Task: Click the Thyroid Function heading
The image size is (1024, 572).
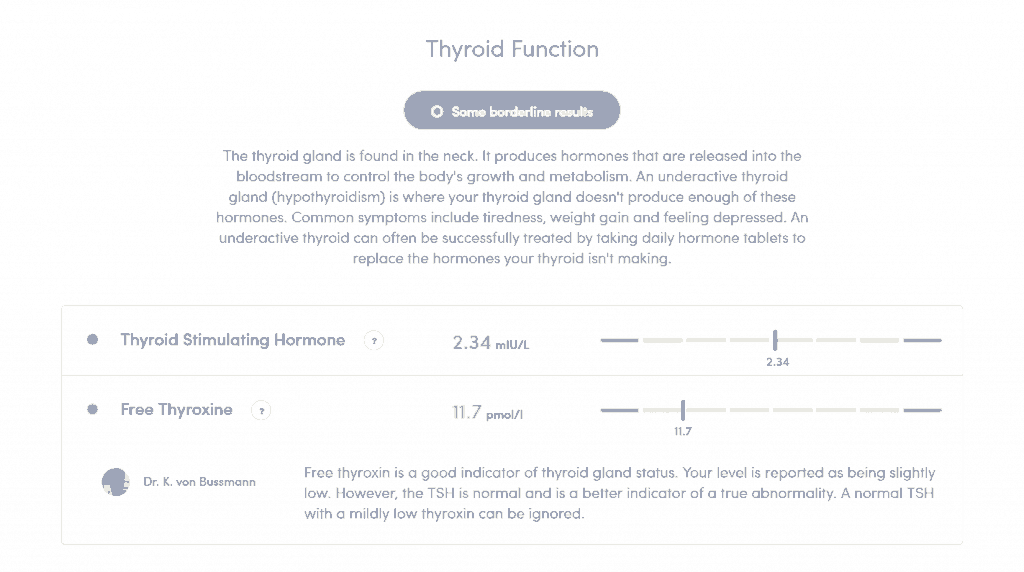Action: click(x=512, y=49)
